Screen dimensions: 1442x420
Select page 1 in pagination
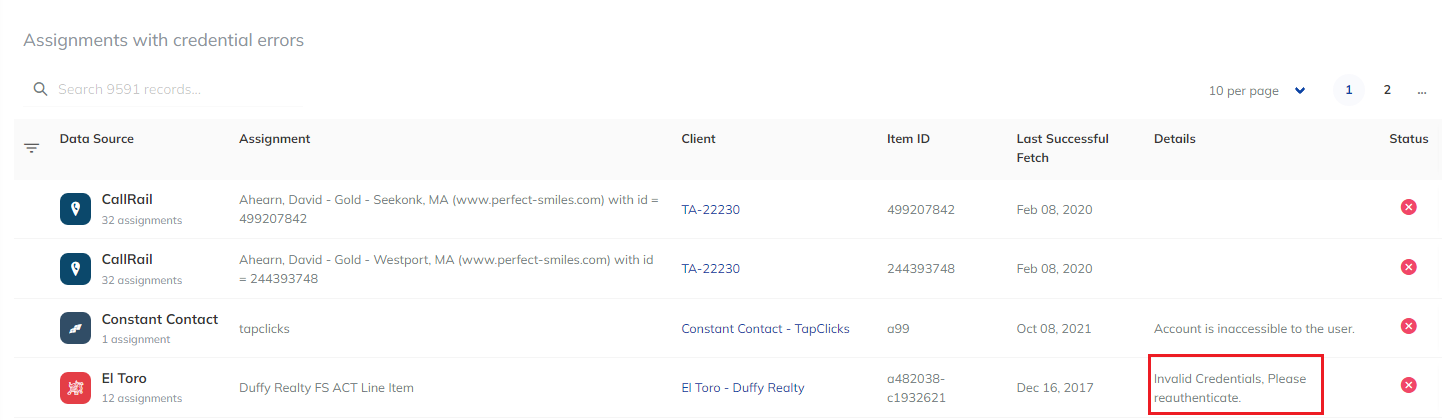(x=1348, y=90)
